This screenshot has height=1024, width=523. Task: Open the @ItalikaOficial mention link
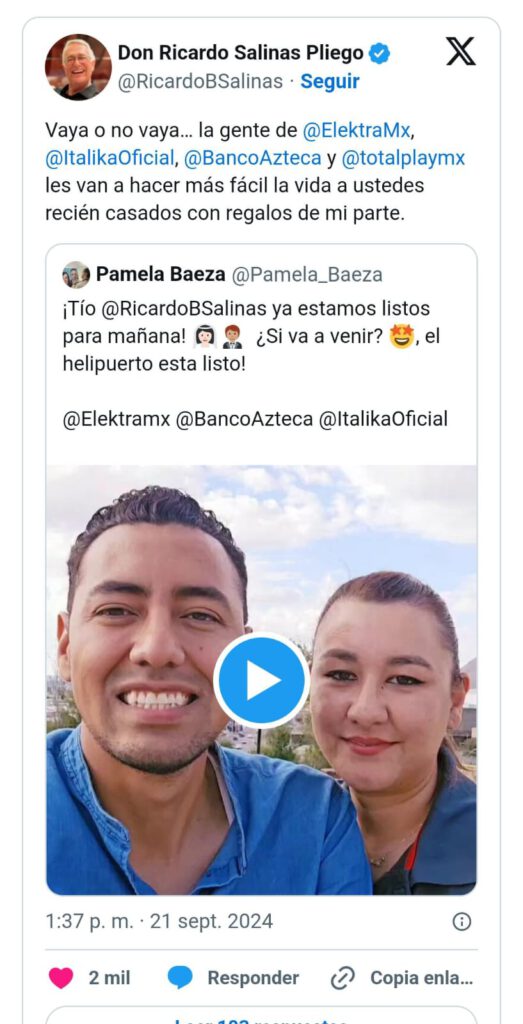[x=110, y=158]
